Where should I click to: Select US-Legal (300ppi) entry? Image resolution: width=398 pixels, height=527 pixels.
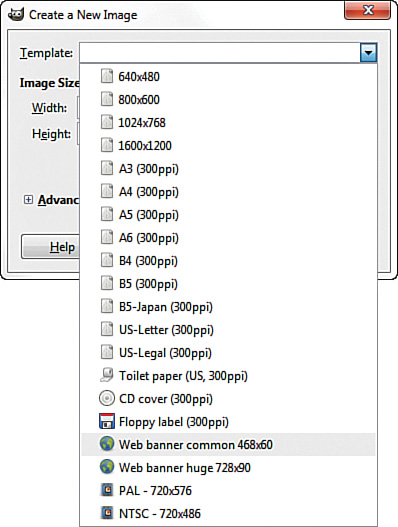coord(228,353)
